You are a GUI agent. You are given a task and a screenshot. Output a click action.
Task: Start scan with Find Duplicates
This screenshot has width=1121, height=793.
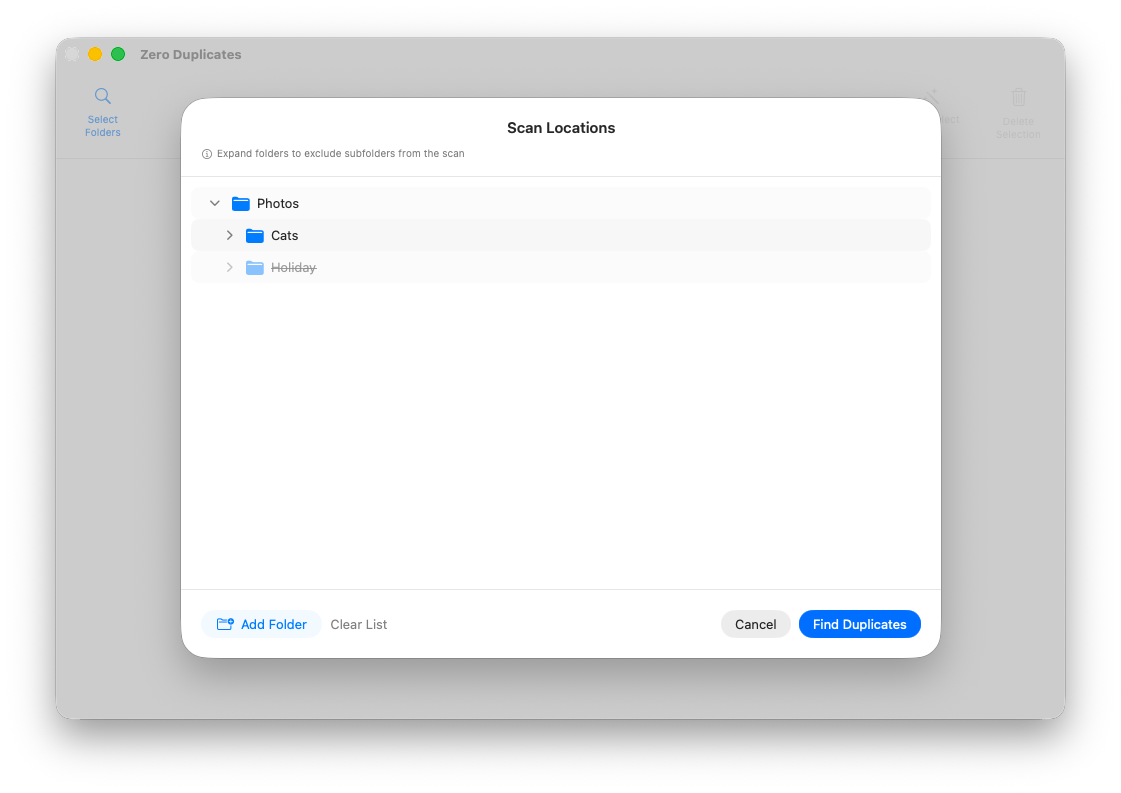859,624
